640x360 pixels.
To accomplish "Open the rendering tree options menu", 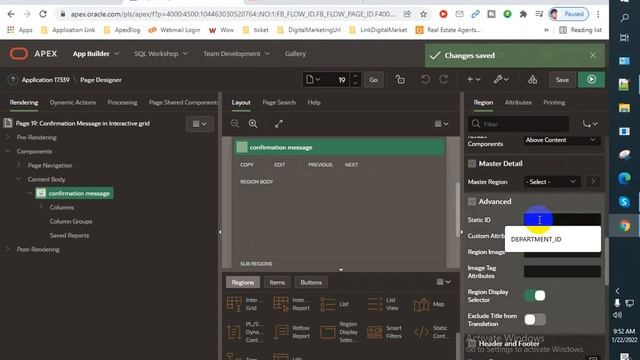I will 200,124.
